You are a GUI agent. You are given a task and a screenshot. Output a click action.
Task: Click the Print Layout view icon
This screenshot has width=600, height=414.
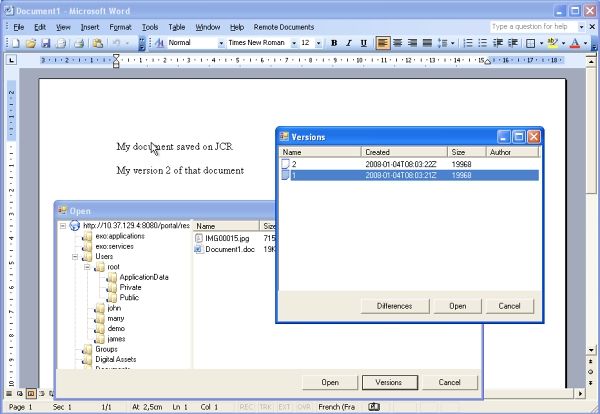click(x=31, y=393)
